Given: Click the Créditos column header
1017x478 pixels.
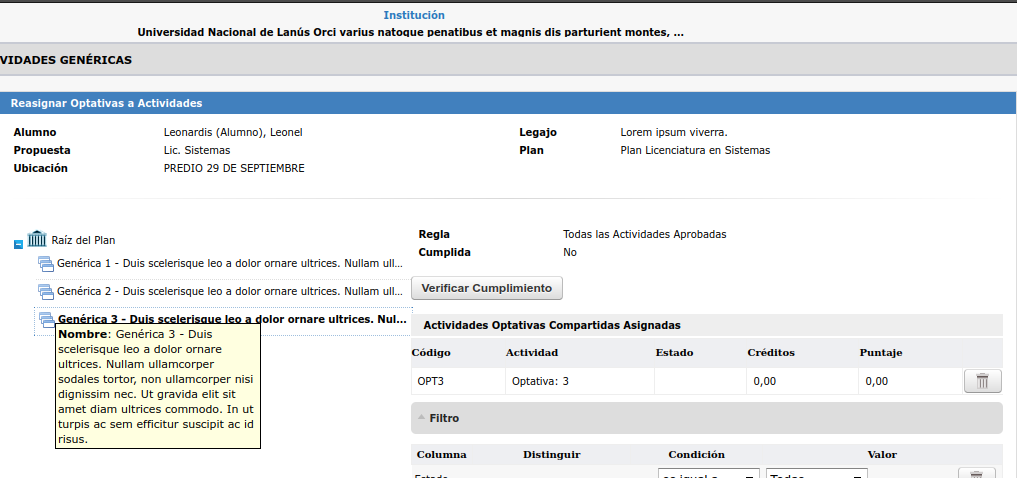Looking at the screenshot, I should [x=772, y=353].
